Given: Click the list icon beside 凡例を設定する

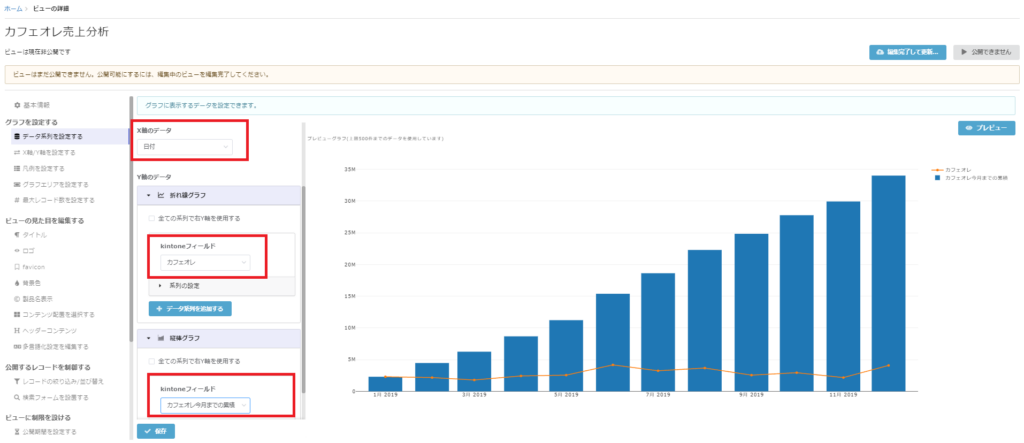Looking at the screenshot, I should click(x=17, y=169).
